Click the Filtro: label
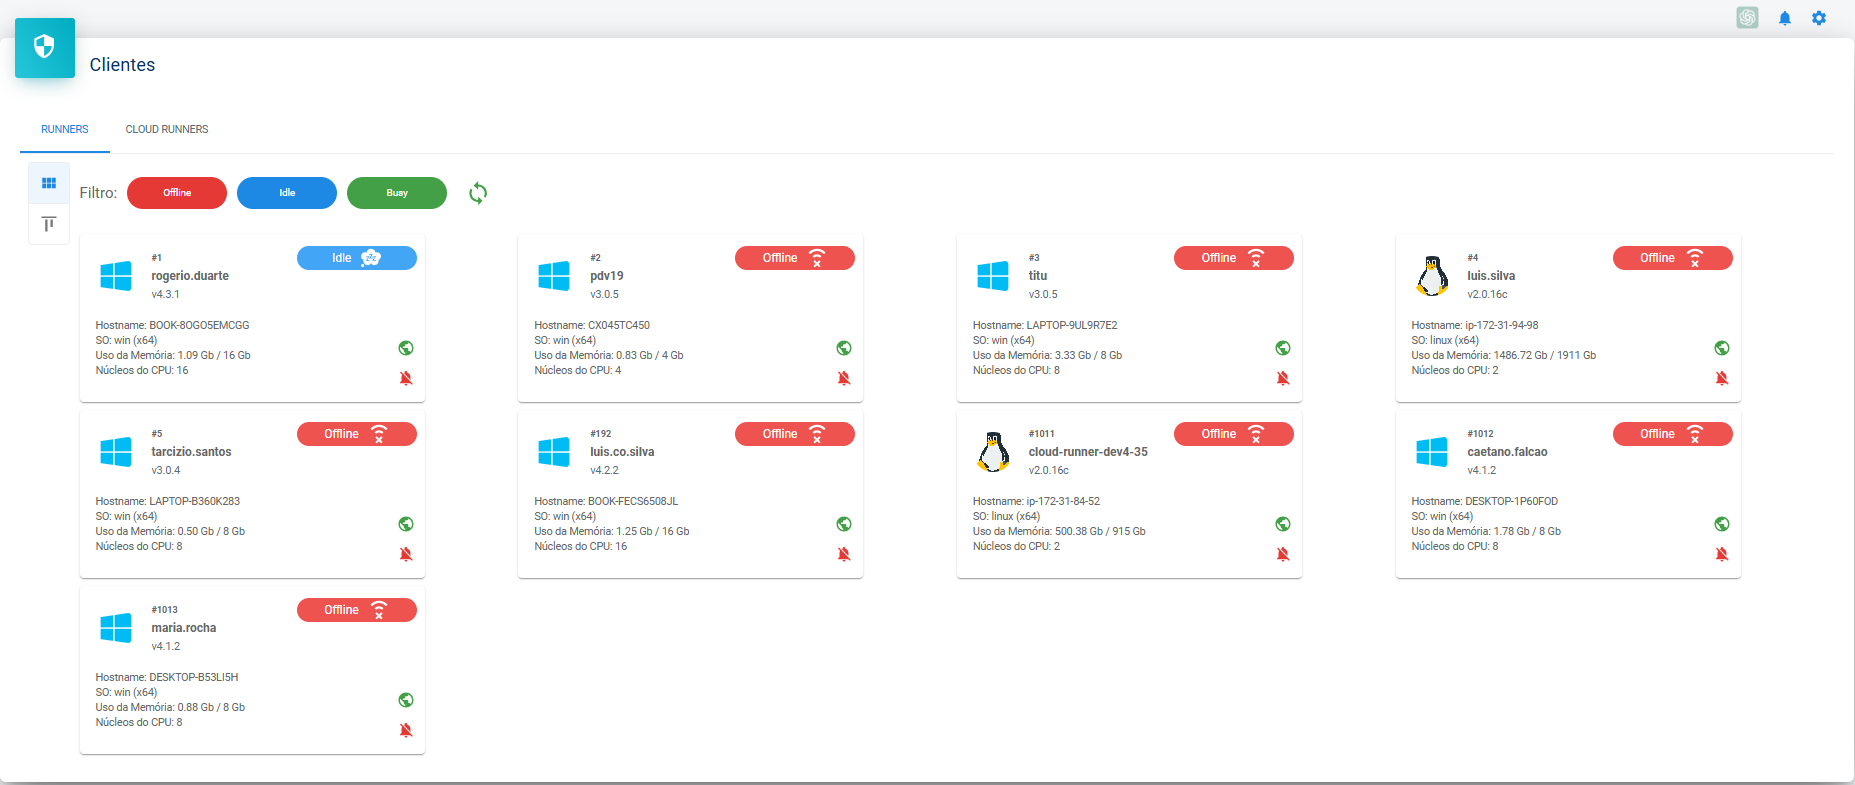Screen dimensions: 1855x785 (x=98, y=193)
